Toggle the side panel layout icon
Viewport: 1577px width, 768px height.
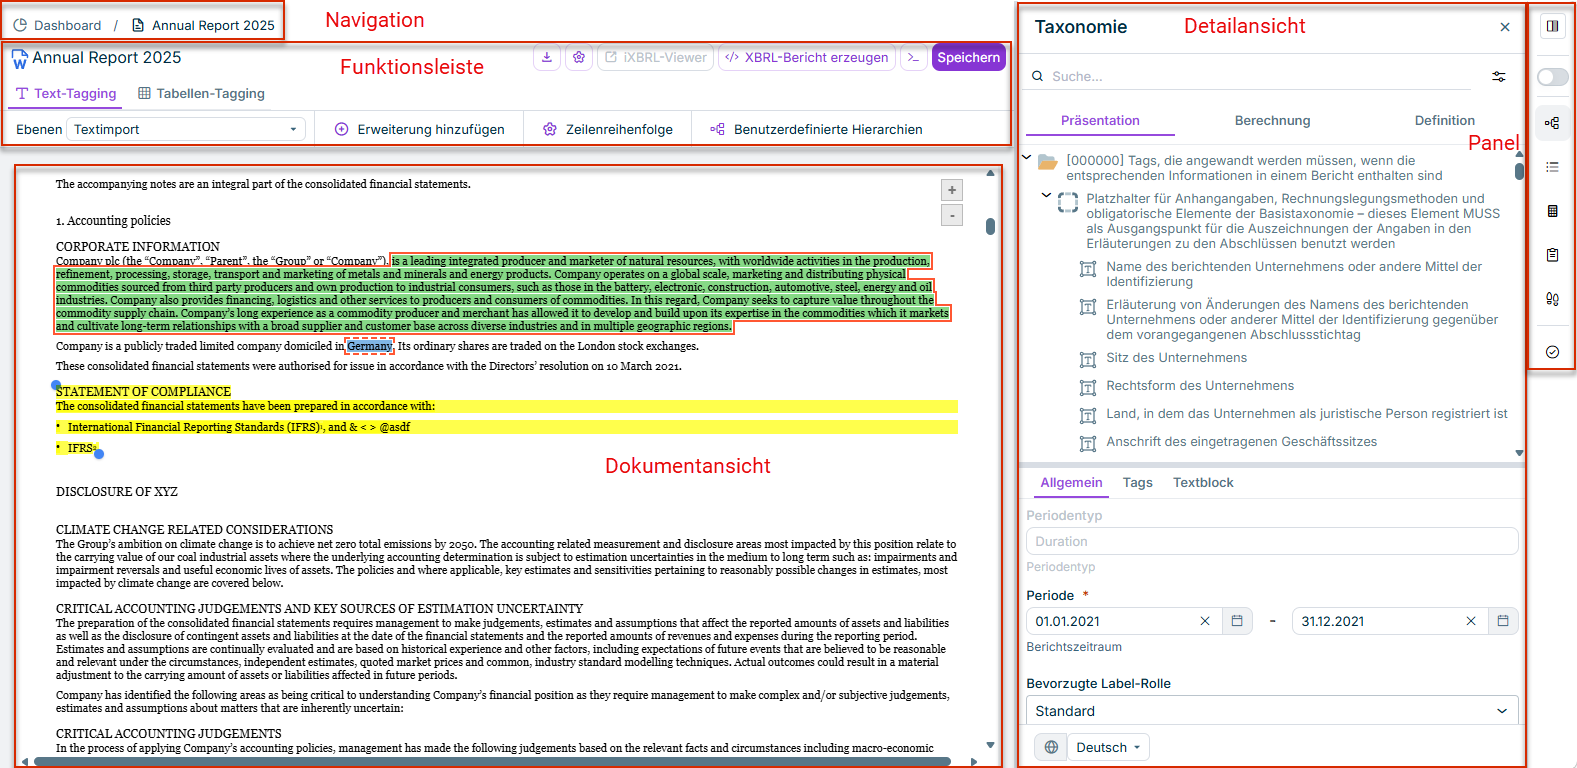tap(1552, 26)
